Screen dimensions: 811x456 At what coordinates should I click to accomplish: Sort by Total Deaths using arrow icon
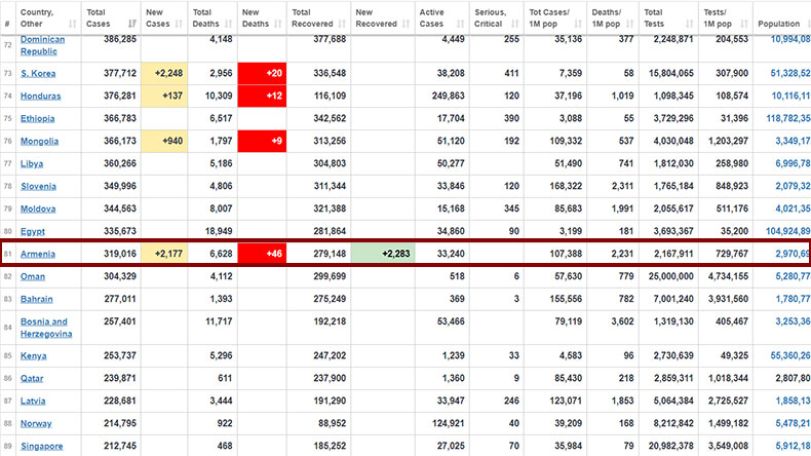coord(229,24)
